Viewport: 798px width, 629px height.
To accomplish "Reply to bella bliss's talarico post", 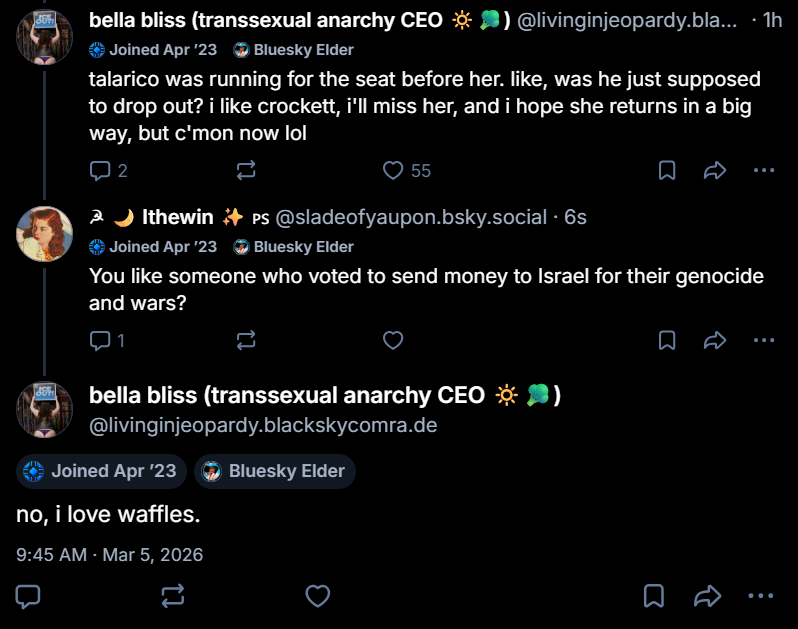I will point(100,171).
